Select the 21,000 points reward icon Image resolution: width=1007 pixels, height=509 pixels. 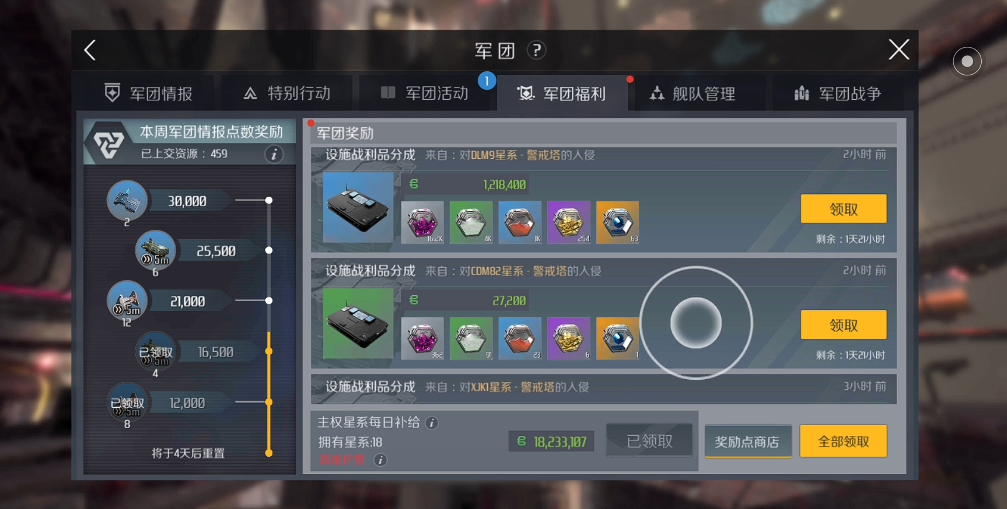(x=127, y=300)
